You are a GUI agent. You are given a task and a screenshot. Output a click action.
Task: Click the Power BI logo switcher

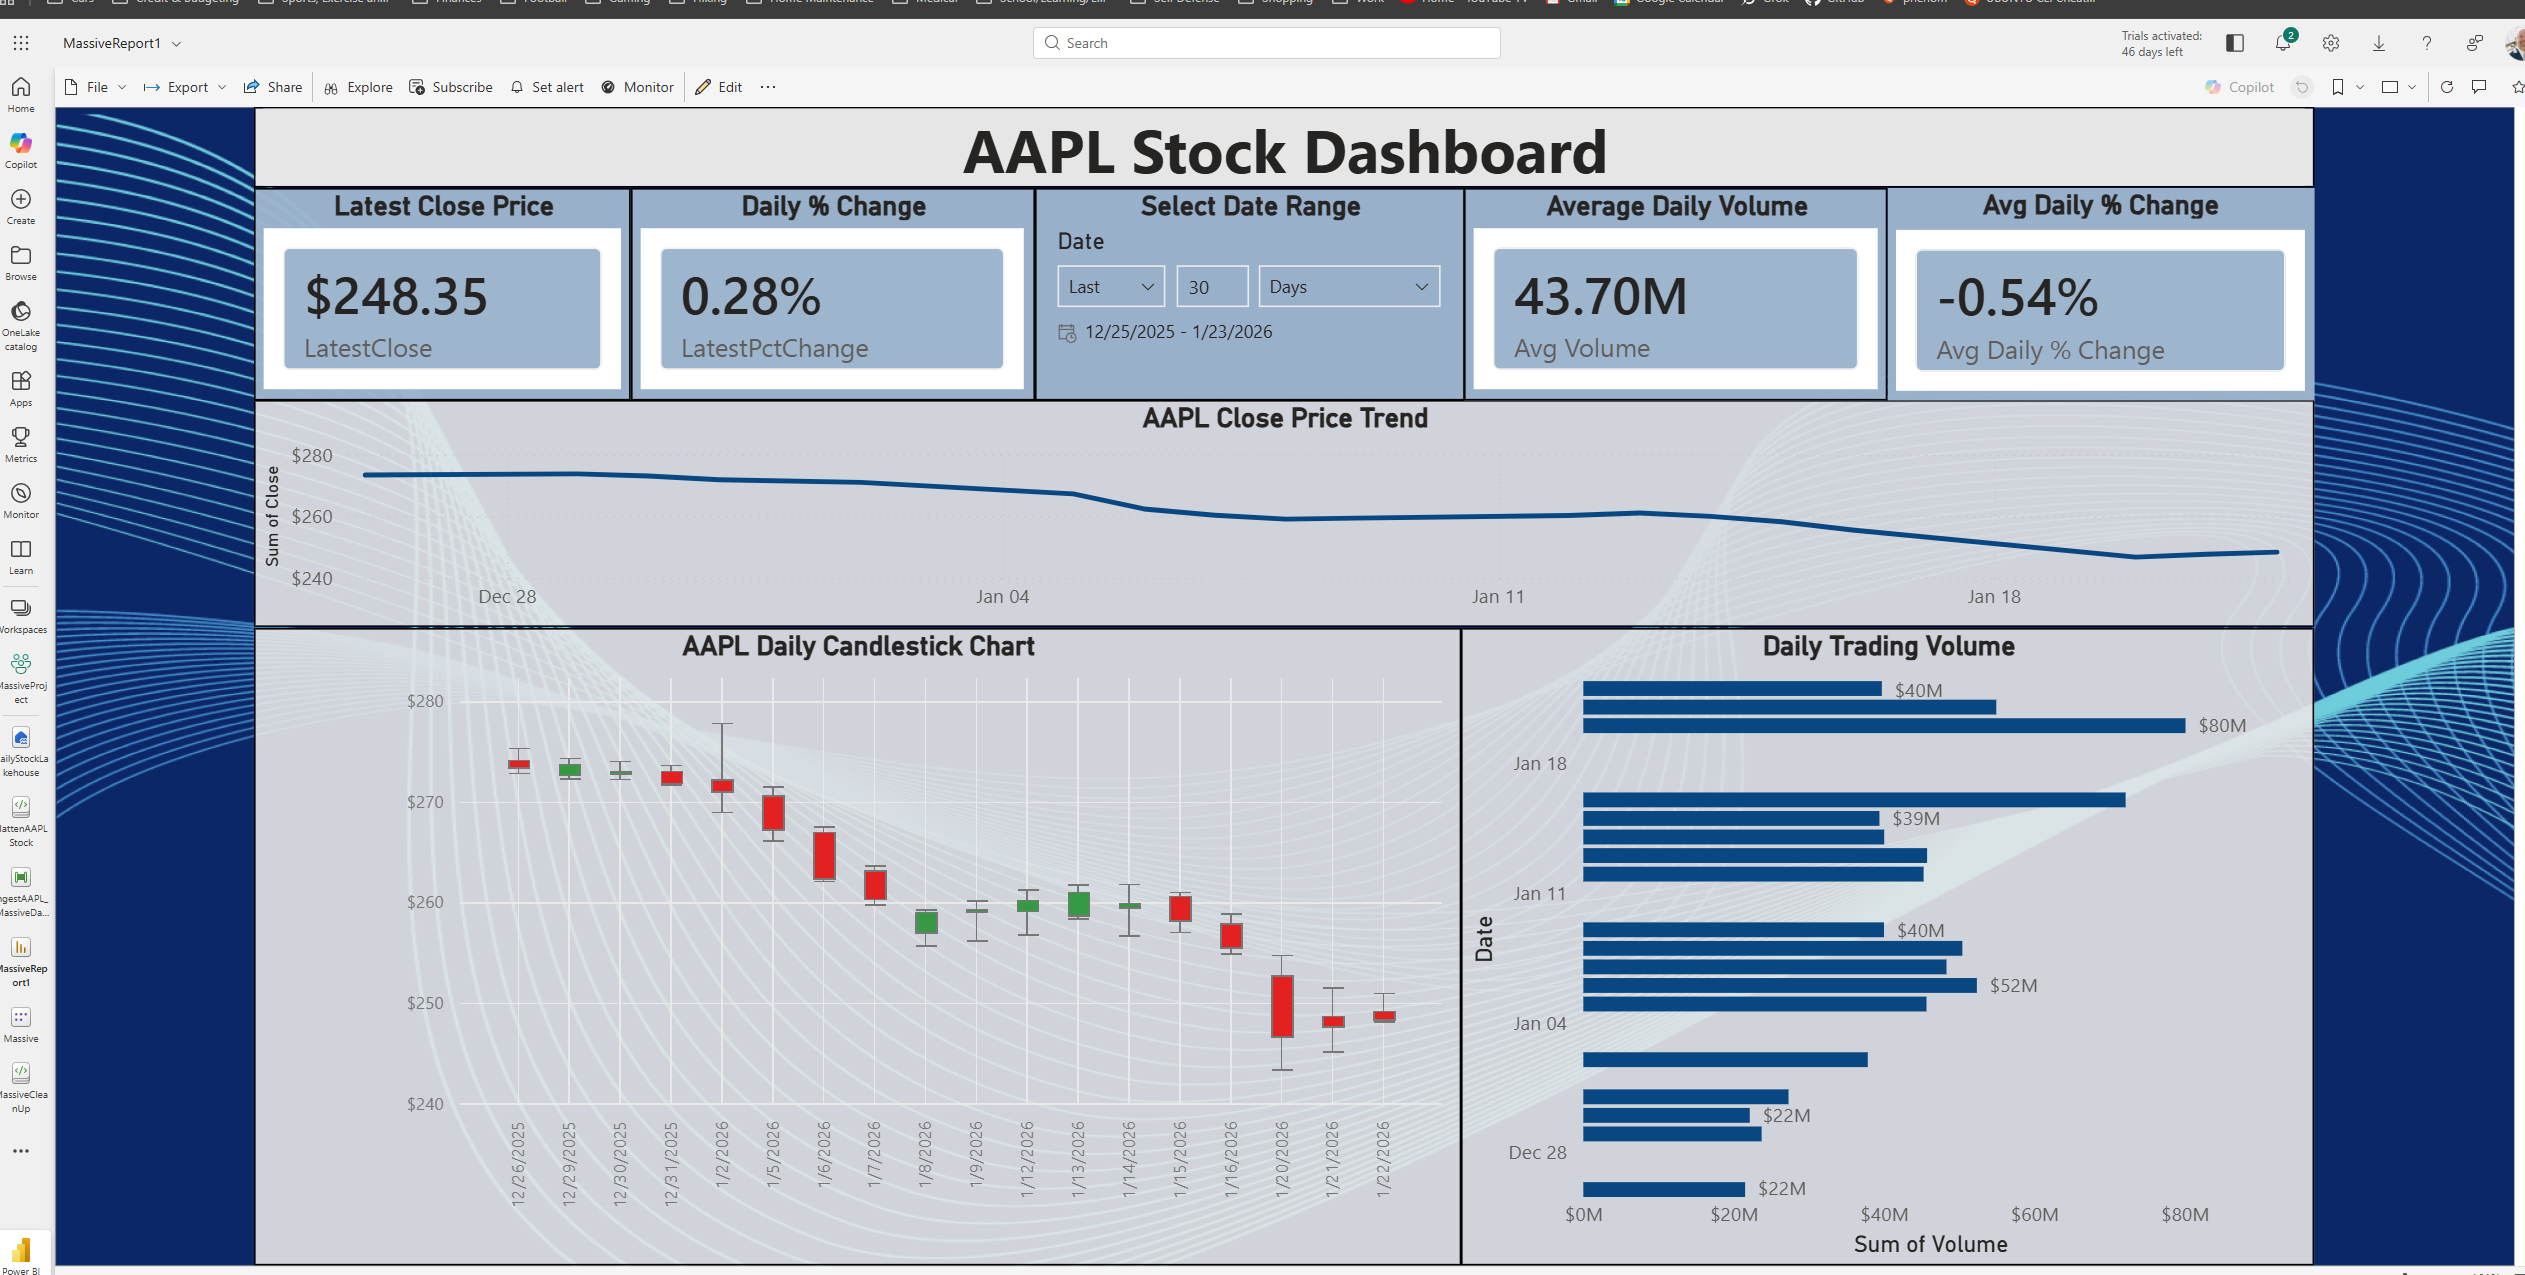22,1254
